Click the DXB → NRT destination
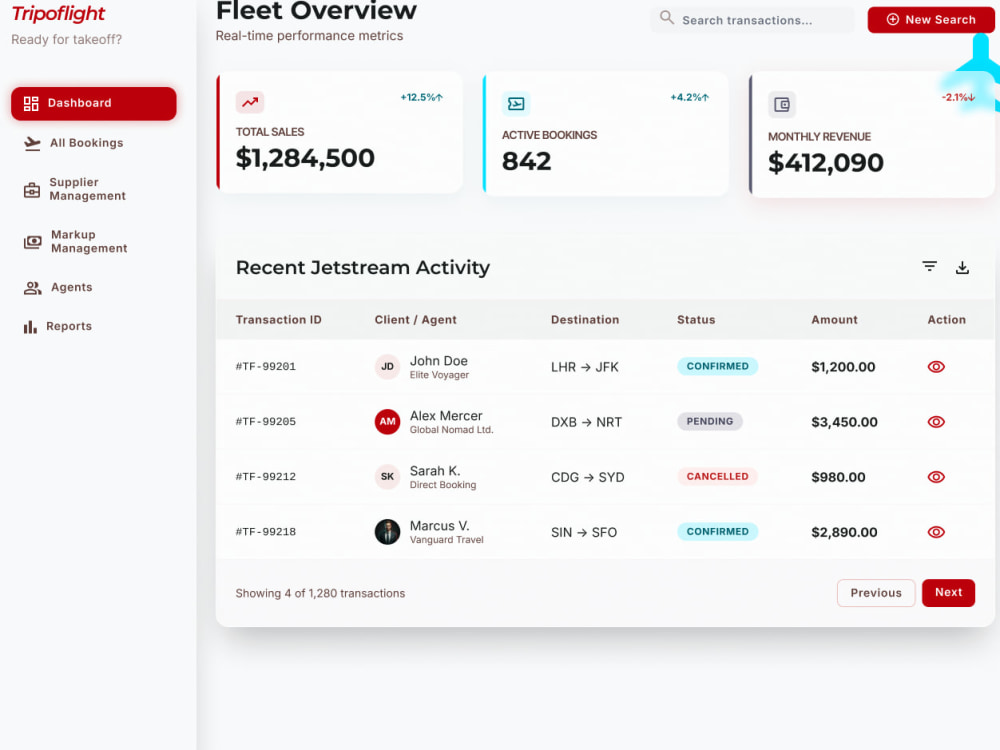Viewport: 1000px width, 750px height. [x=586, y=422]
